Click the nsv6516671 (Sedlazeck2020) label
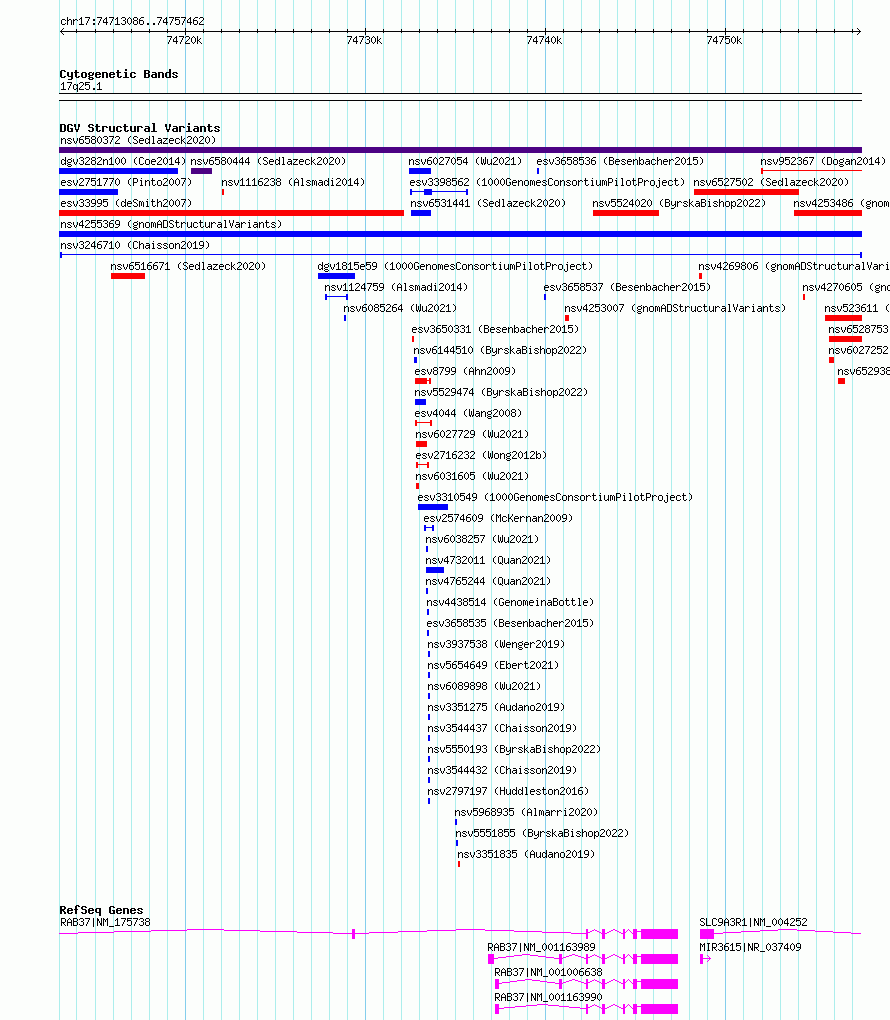 pos(188,266)
